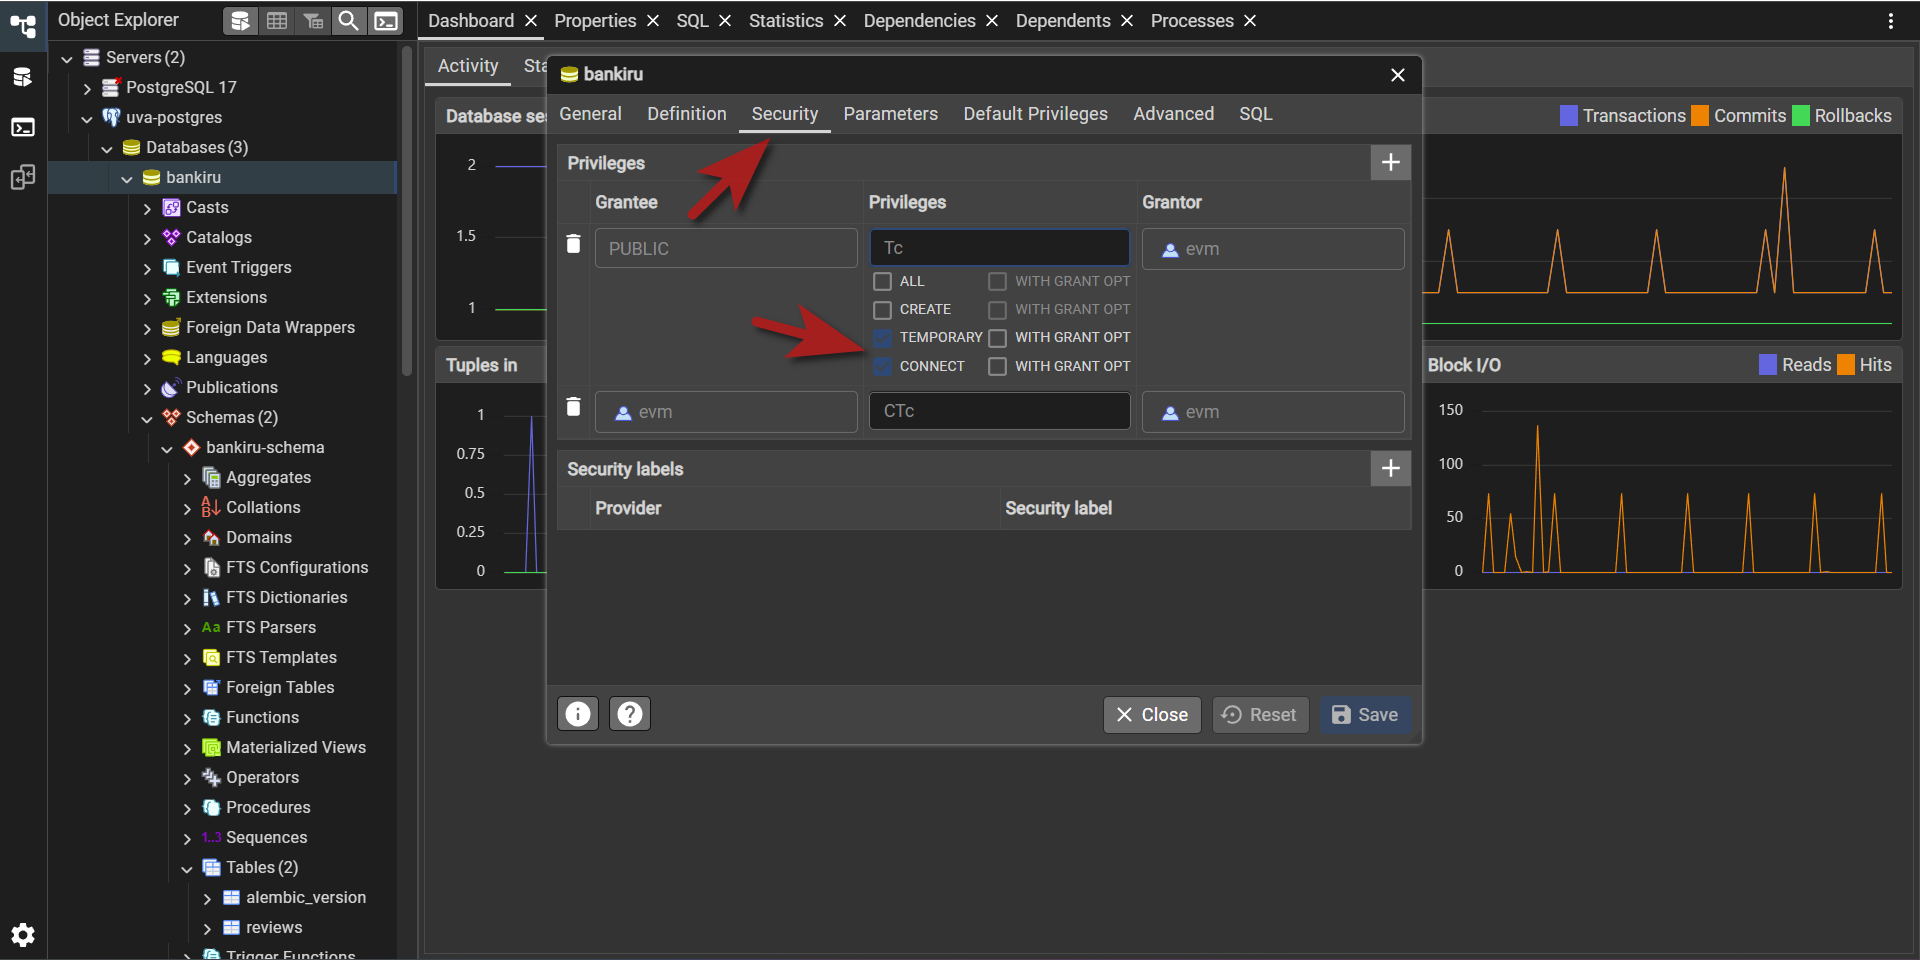Click the Close button in dialog

[x=1152, y=715]
